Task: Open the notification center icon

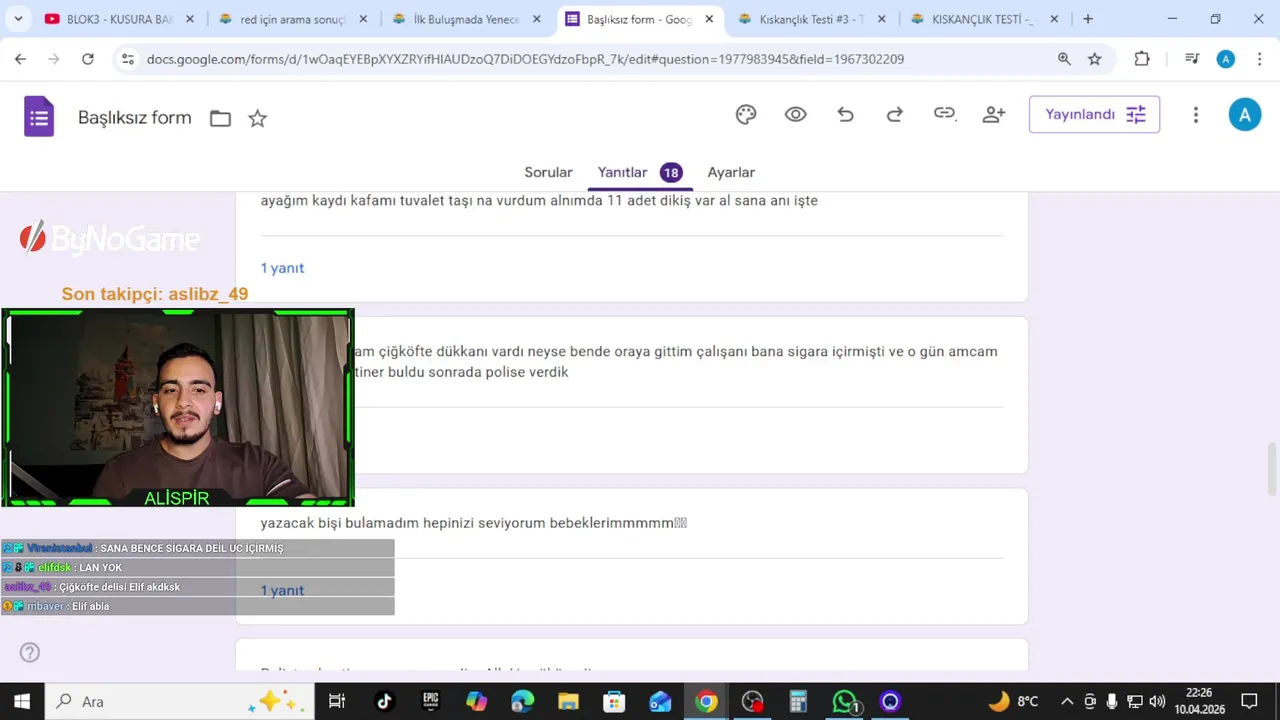Action: [1249, 701]
